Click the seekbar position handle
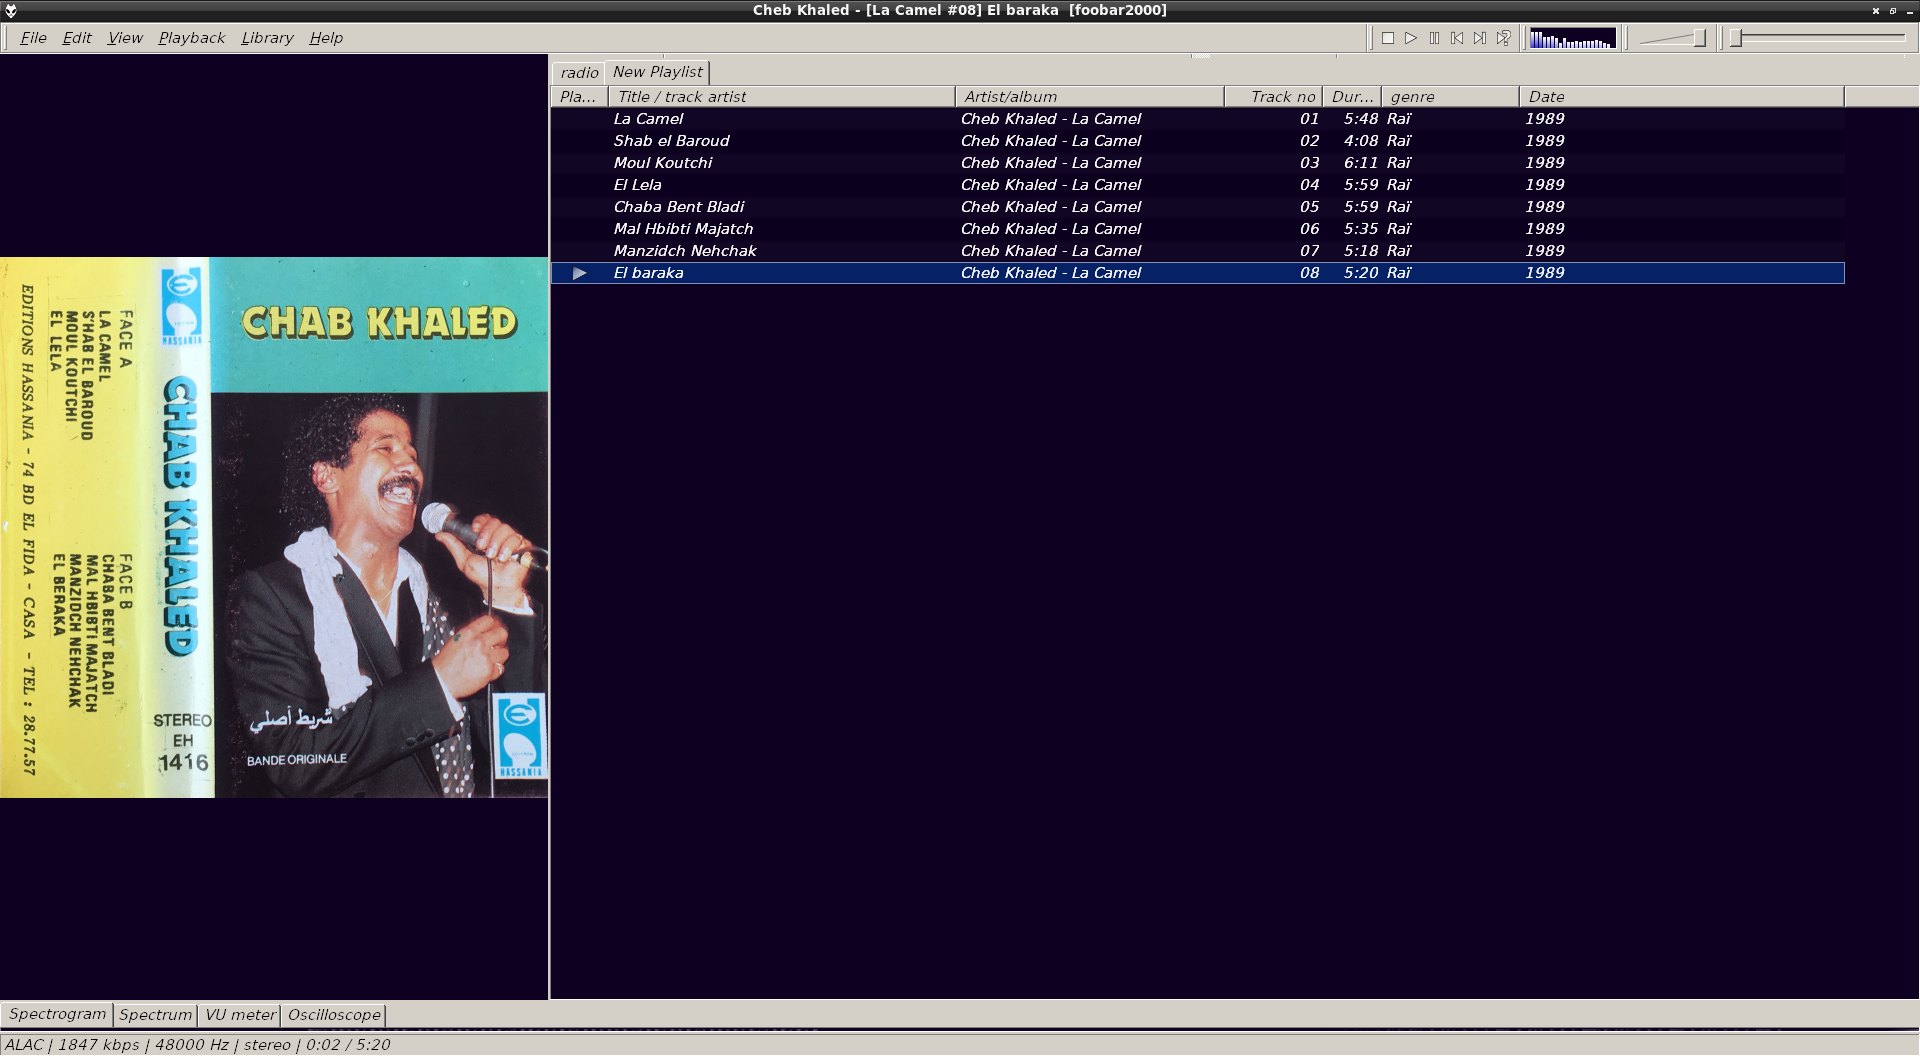Viewport: 1920px width, 1056px height. (1737, 38)
